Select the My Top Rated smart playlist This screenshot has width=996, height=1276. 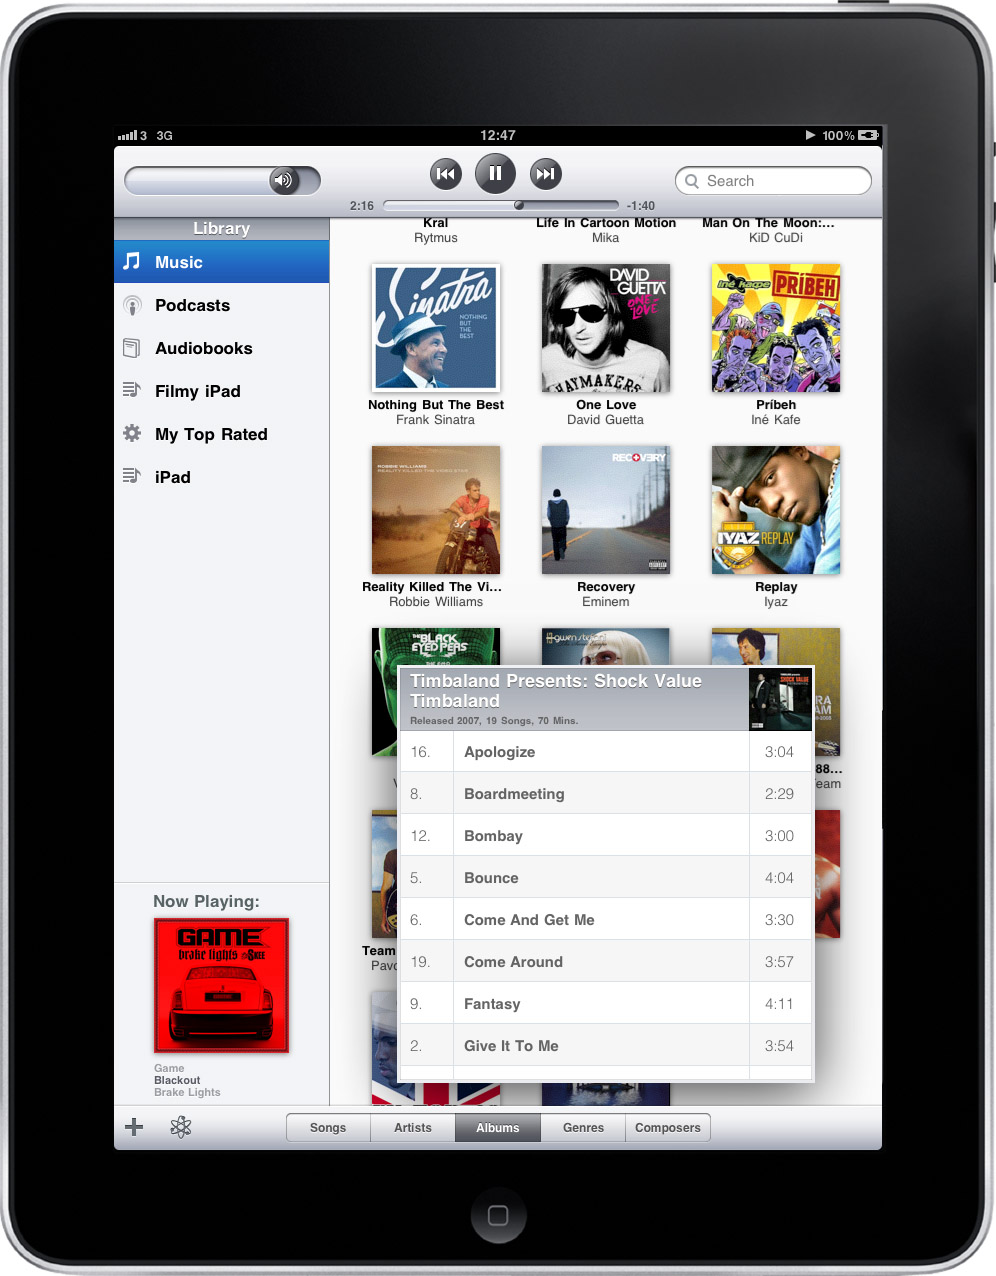click(x=211, y=434)
